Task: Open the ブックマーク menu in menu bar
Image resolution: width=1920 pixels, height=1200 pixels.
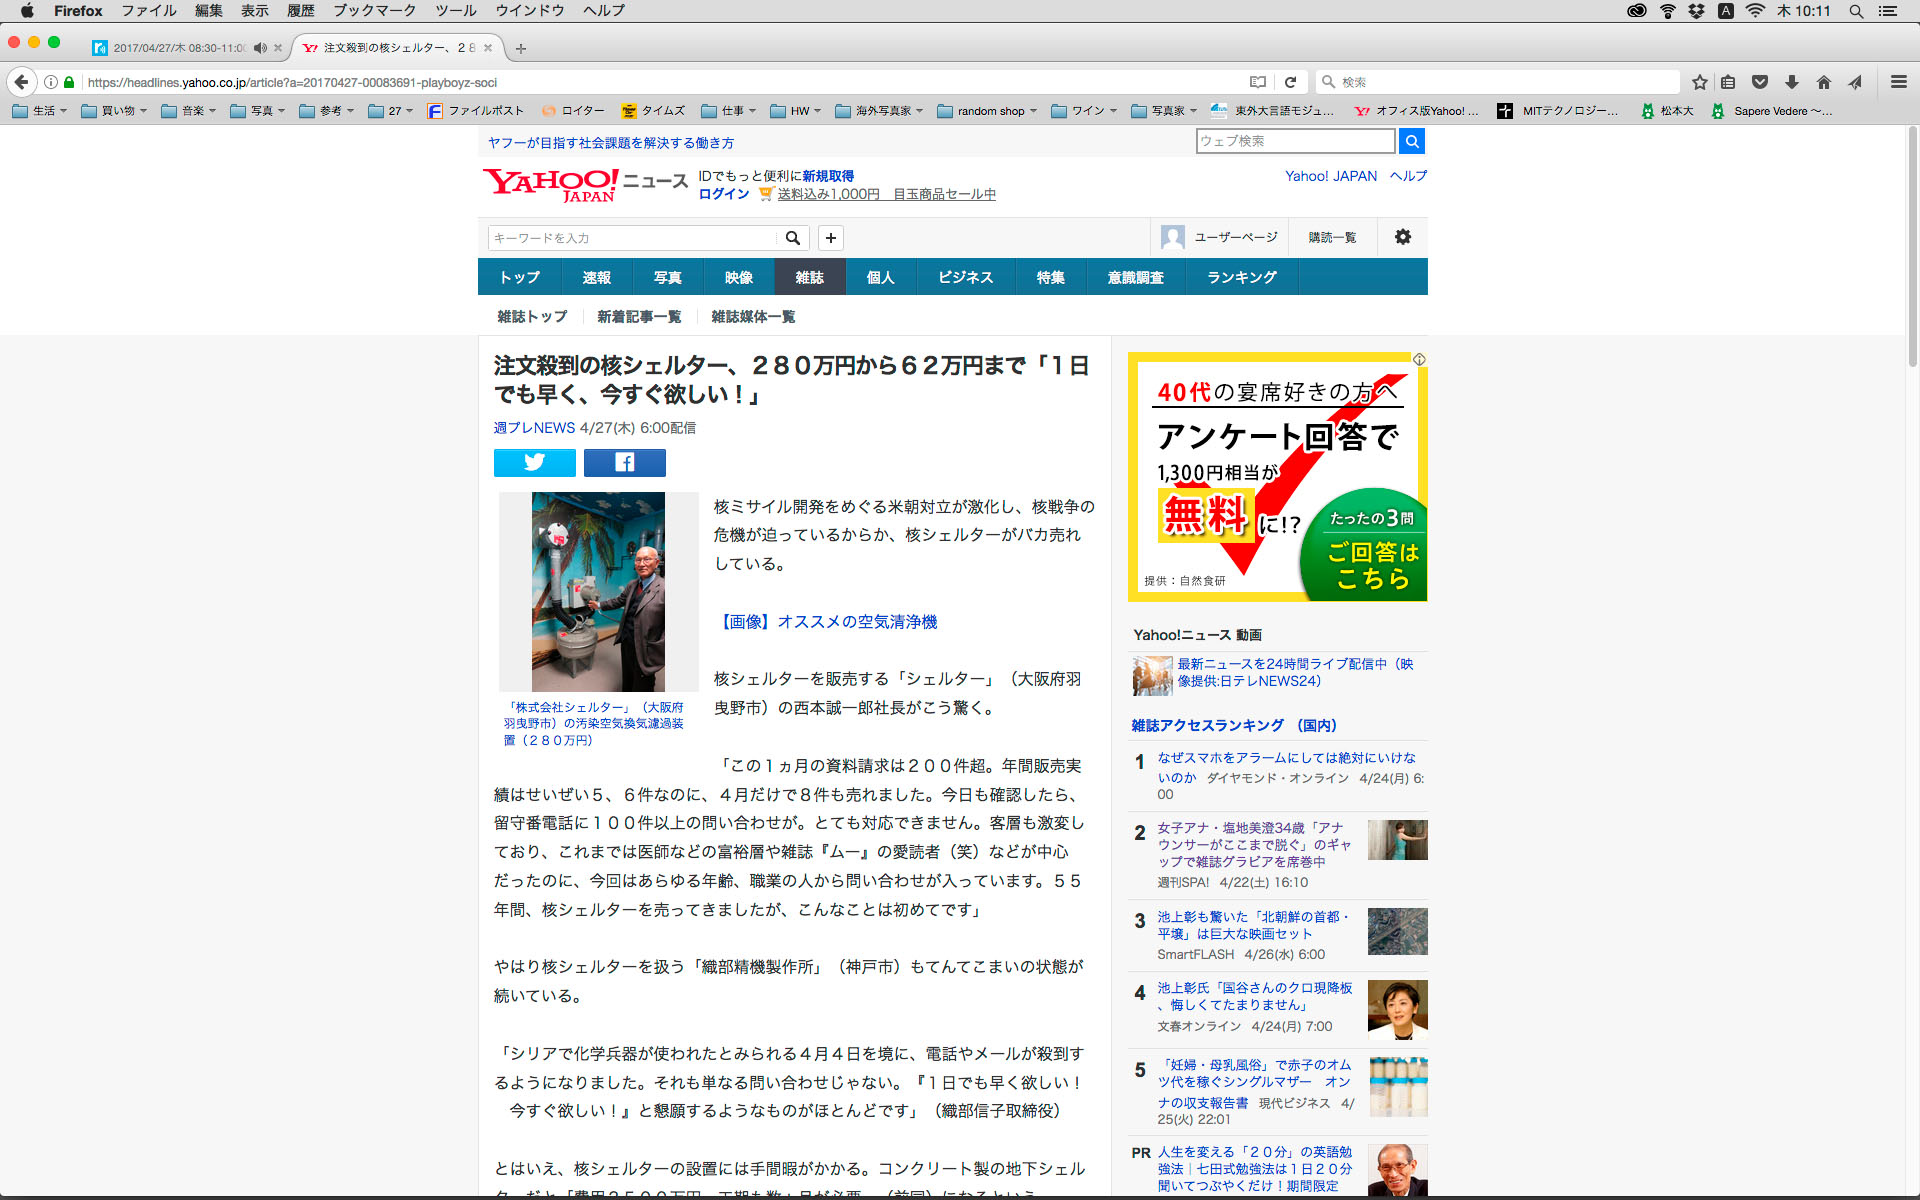Action: point(374,11)
